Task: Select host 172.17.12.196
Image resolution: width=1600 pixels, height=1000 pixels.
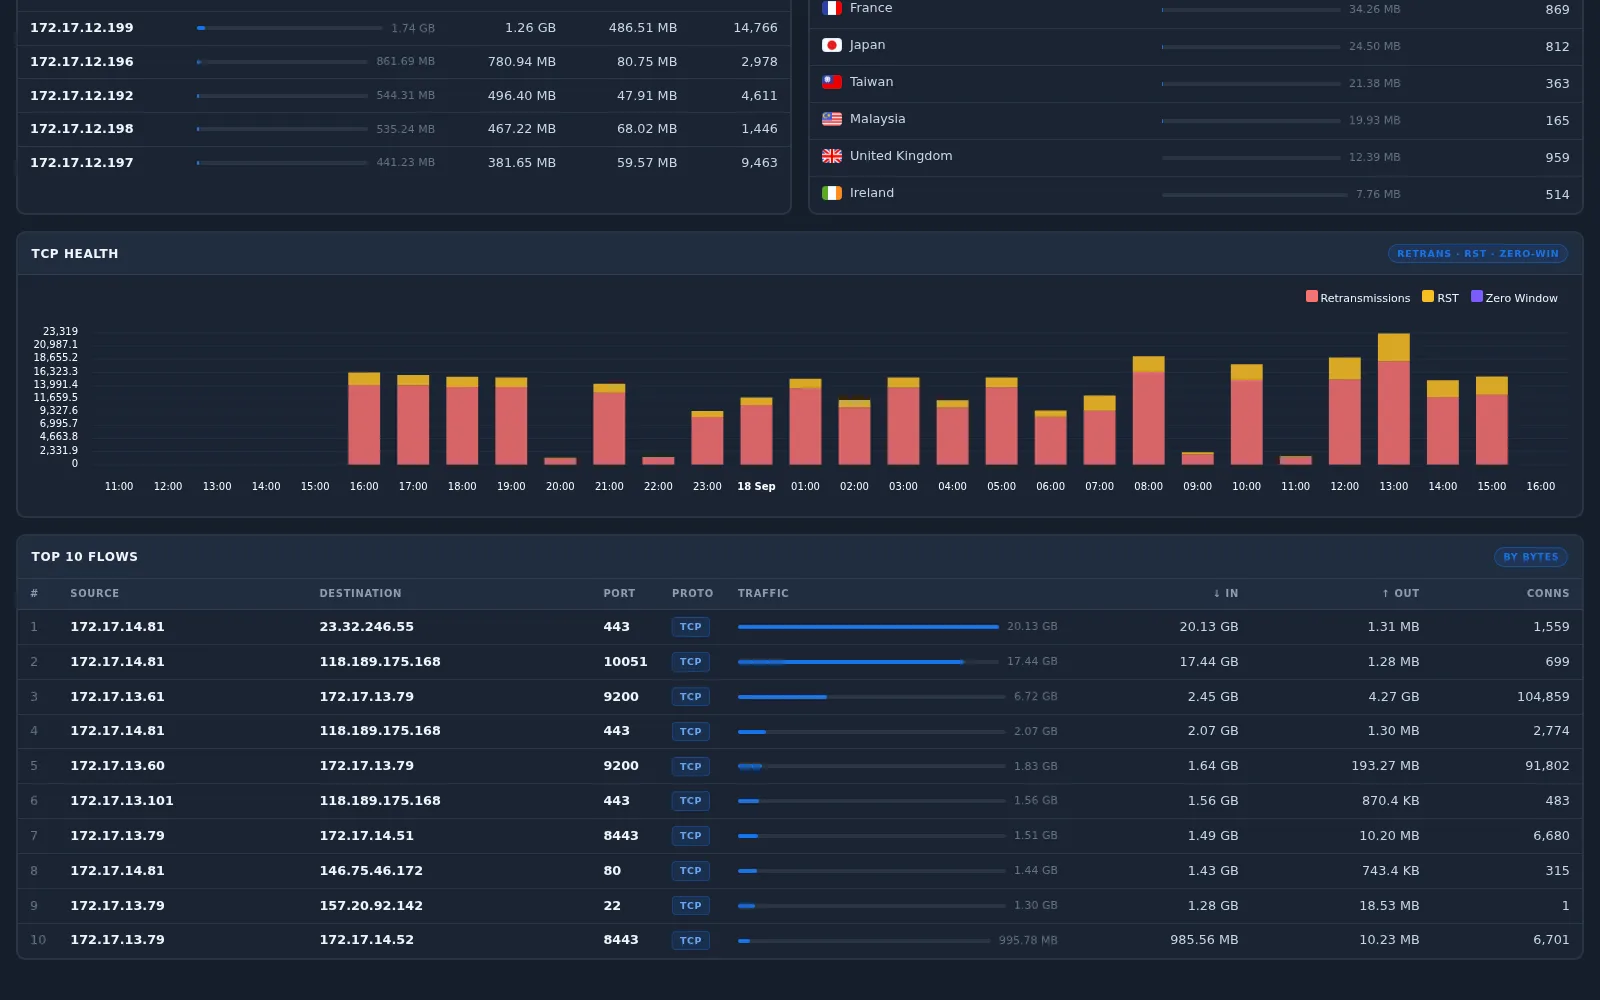Action: point(82,62)
